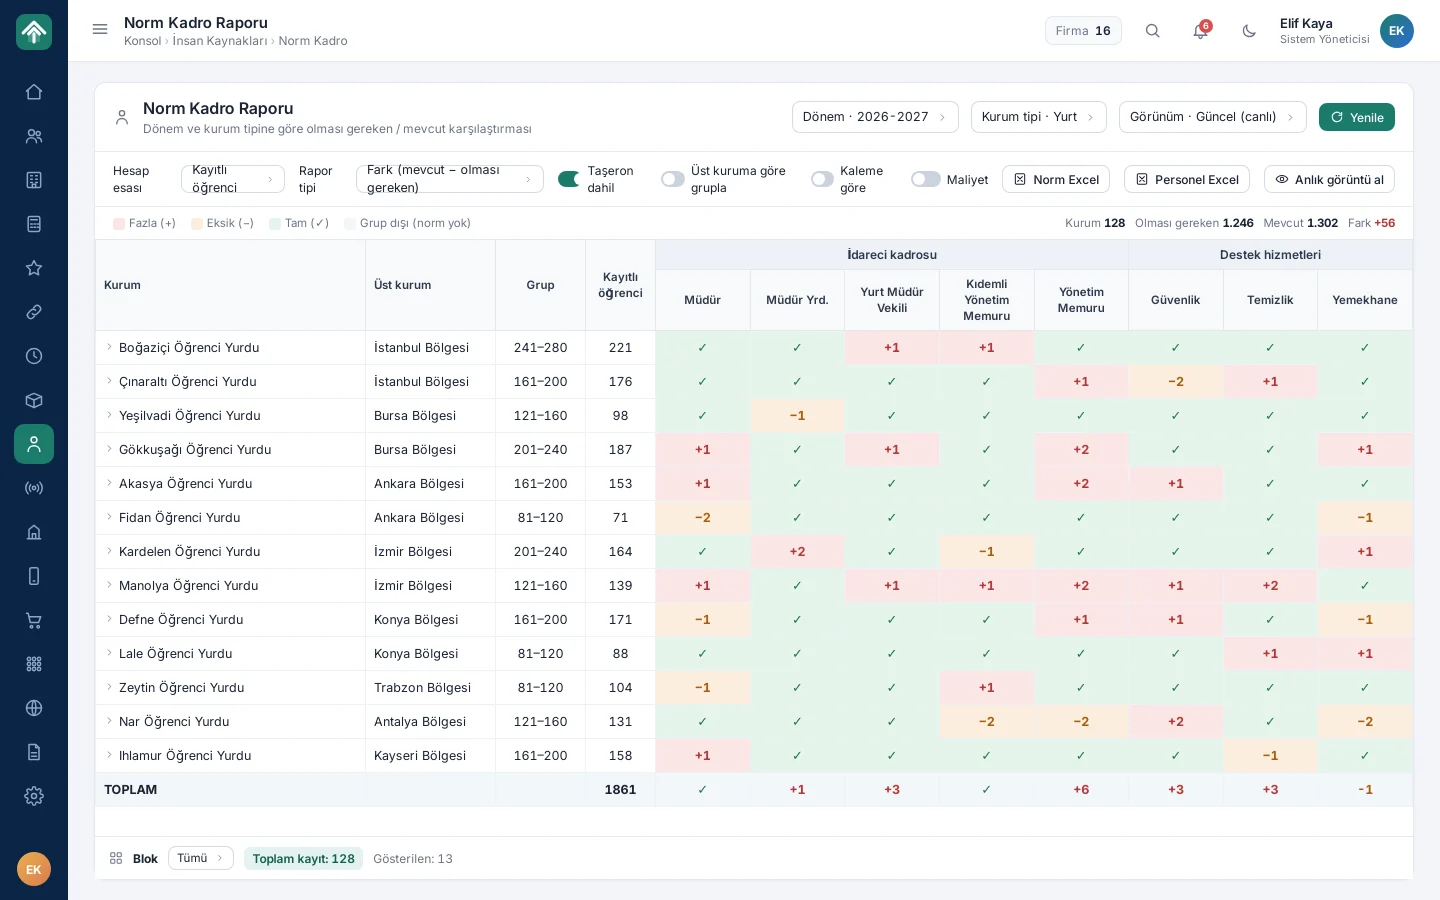Screen dimensions: 1440x900
Task: Click the broadcast signal icon in sidebar
Action: pyautogui.click(x=34, y=488)
